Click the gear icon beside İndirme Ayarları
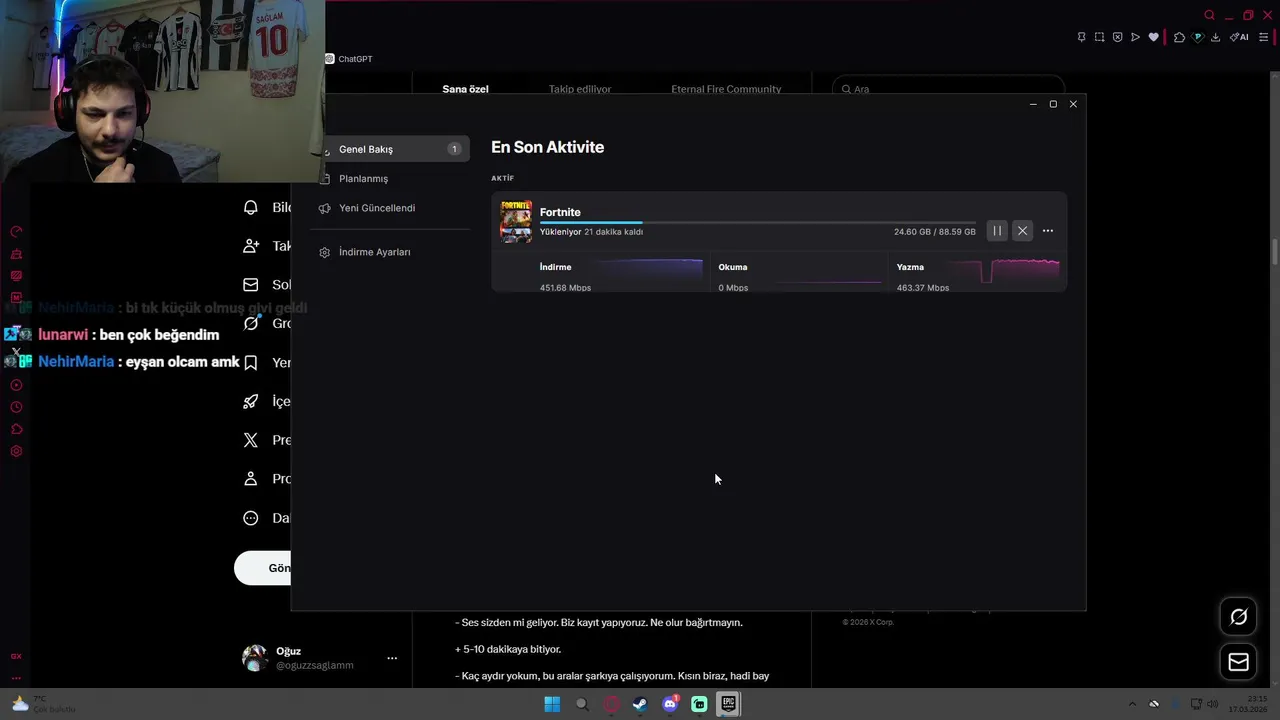 (325, 253)
